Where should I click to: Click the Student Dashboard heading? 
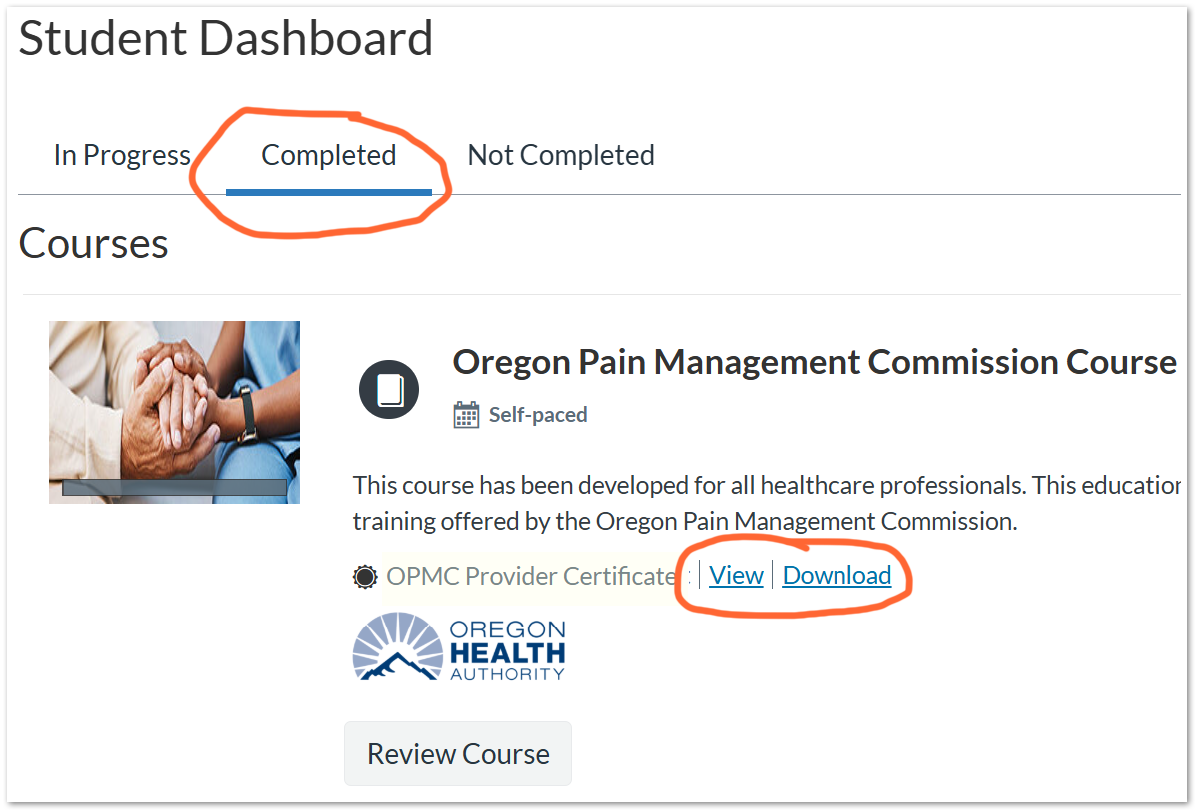click(226, 38)
